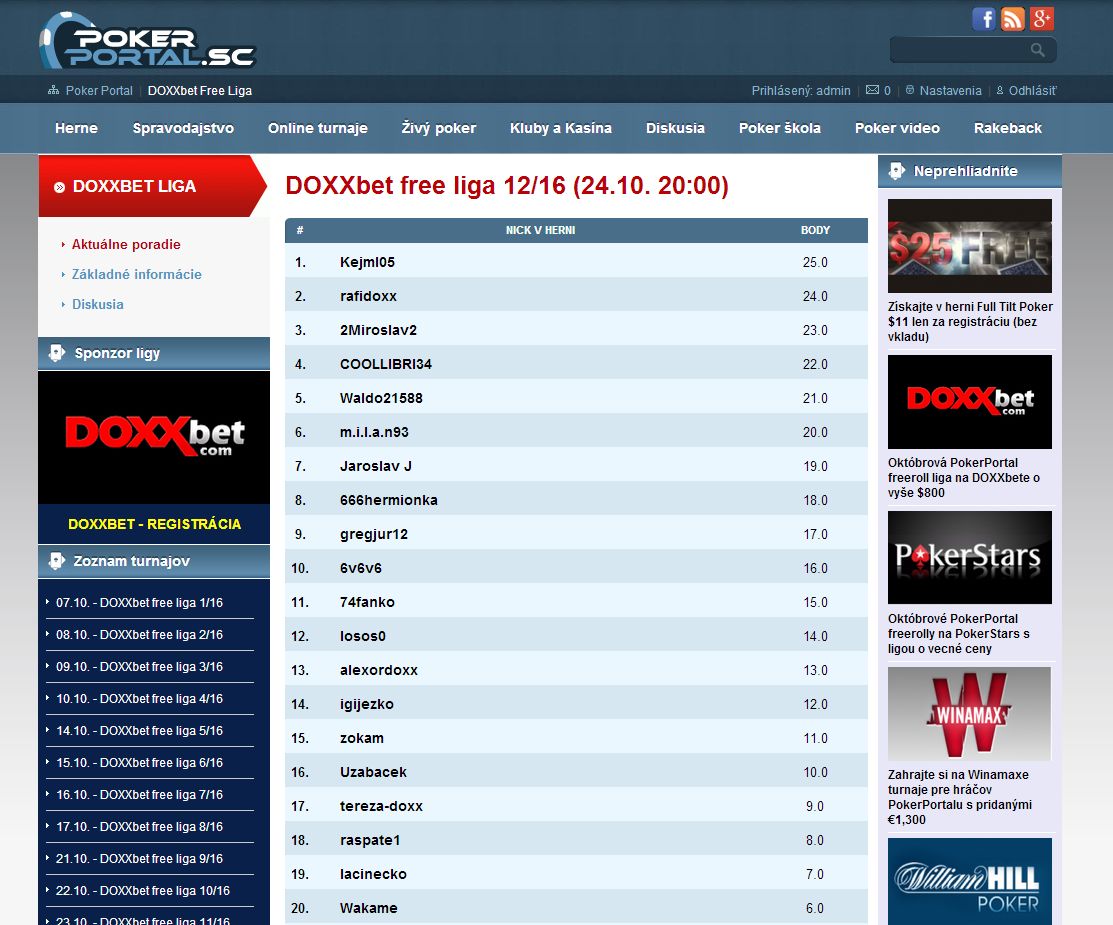Select tournament 07.10. DOXXbet free liga 1/16
This screenshot has width=1113, height=925.
(x=139, y=603)
